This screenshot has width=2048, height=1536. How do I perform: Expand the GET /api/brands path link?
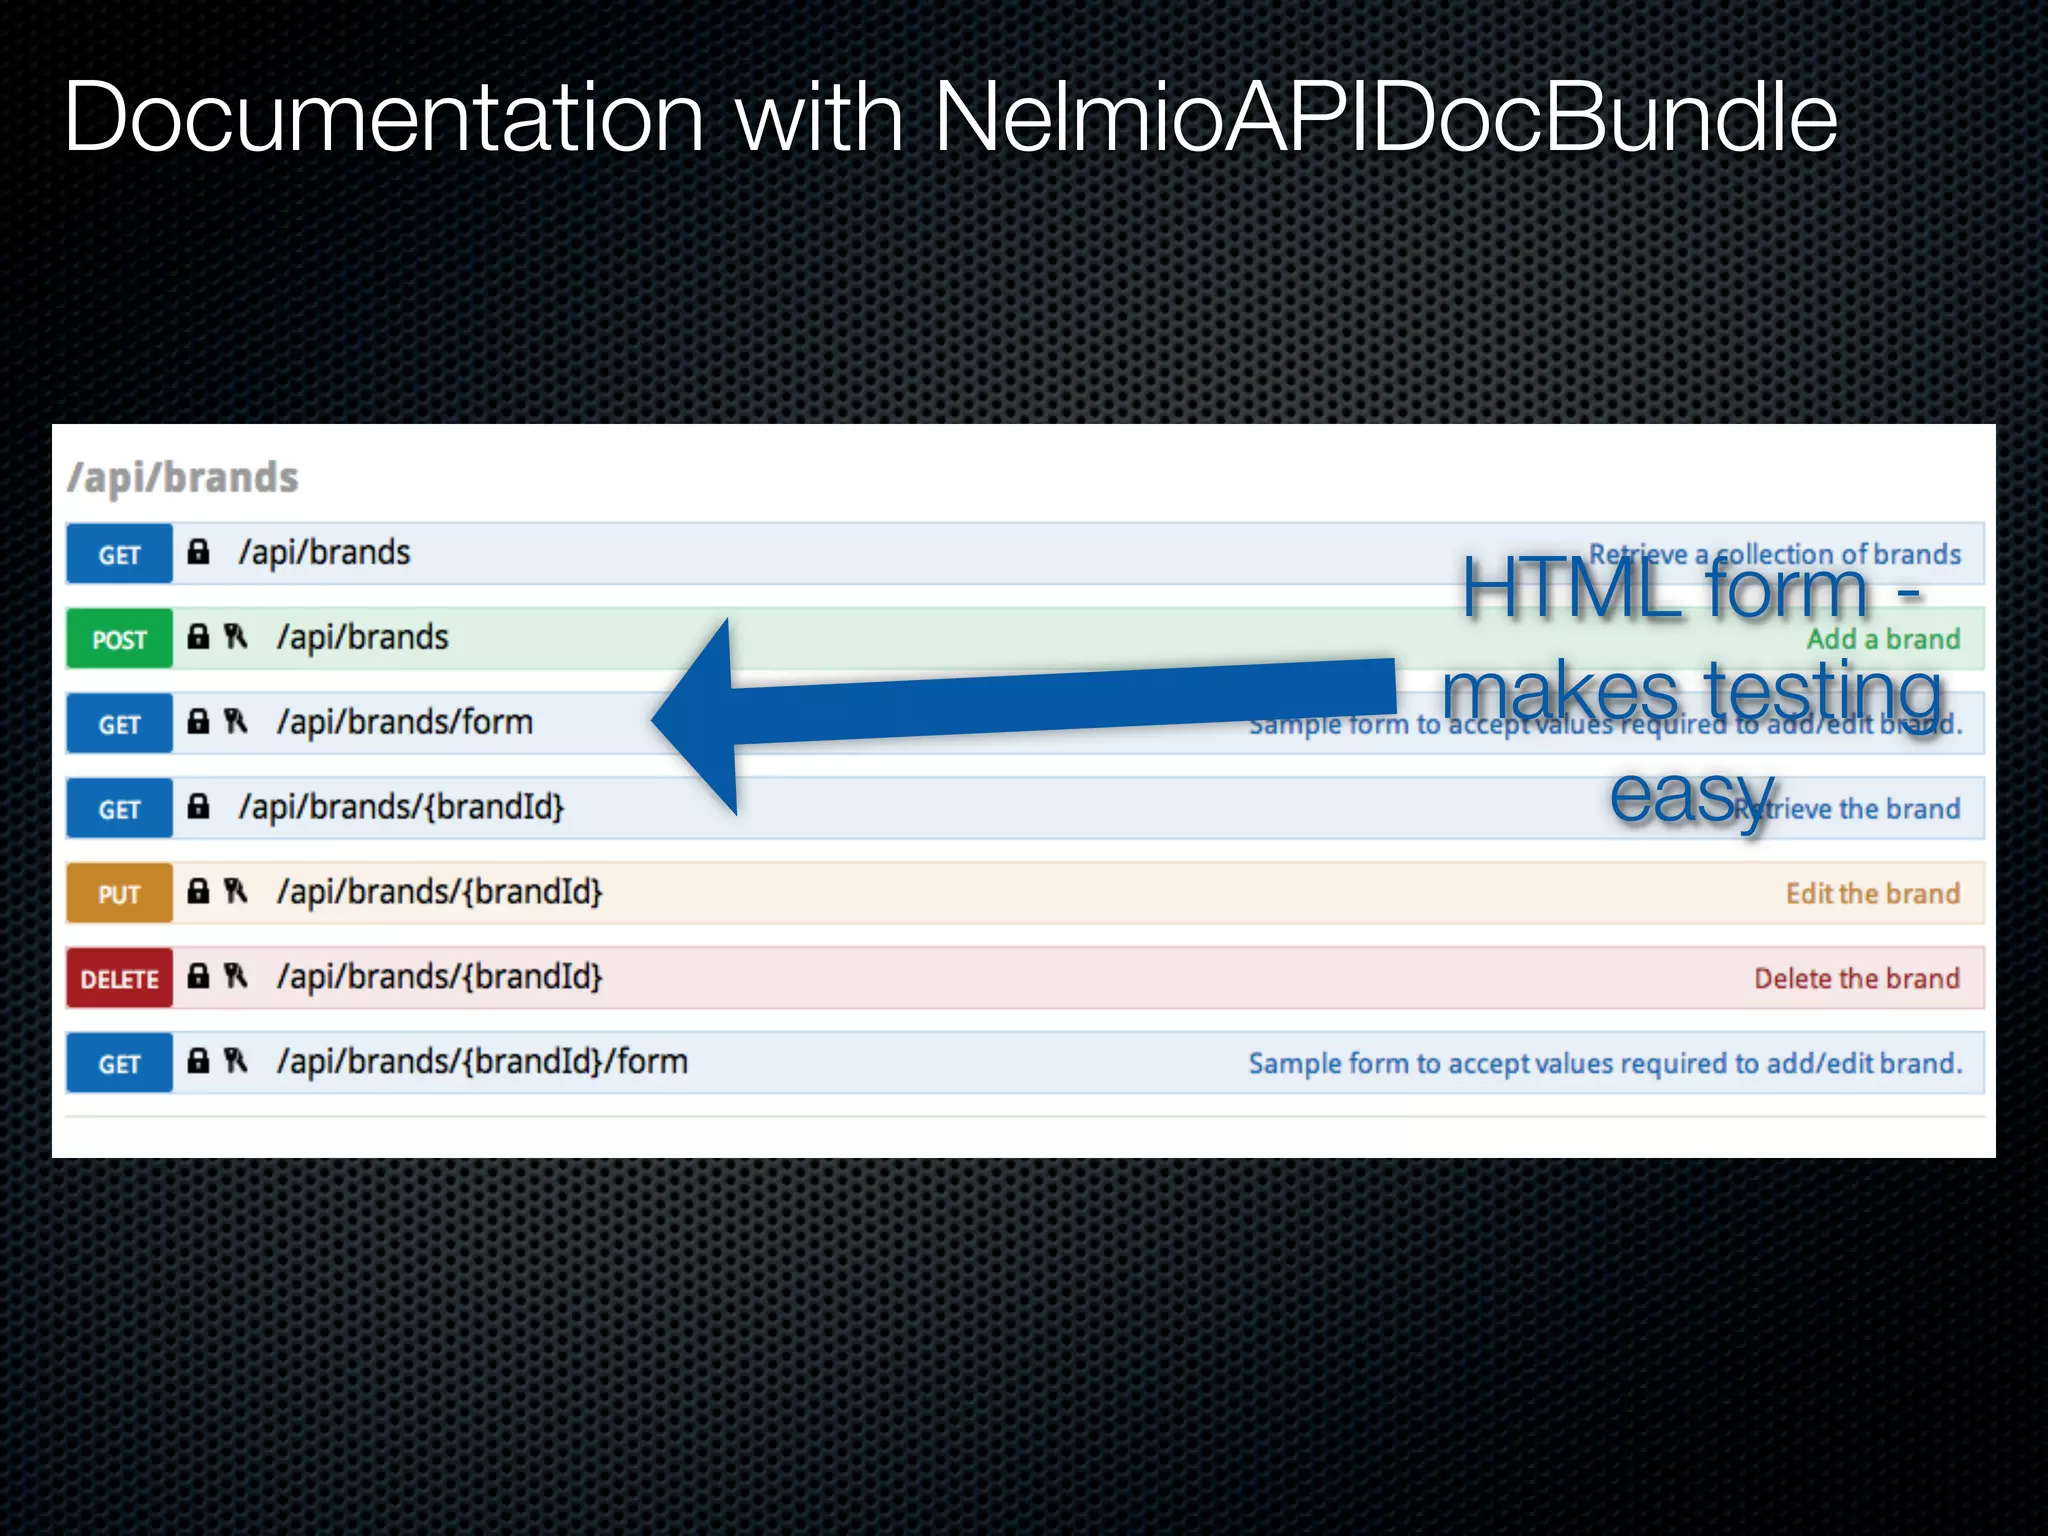click(x=324, y=552)
